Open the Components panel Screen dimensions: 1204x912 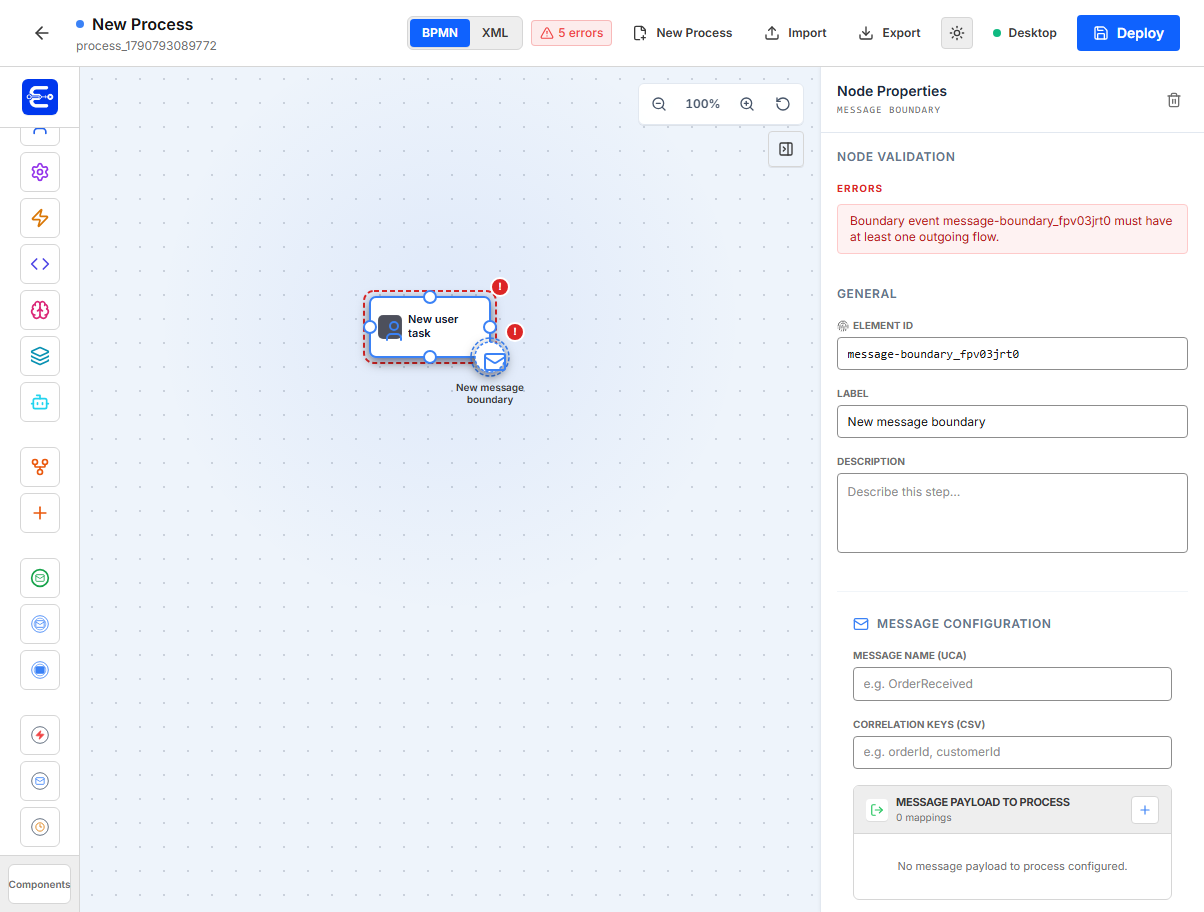(x=40, y=884)
